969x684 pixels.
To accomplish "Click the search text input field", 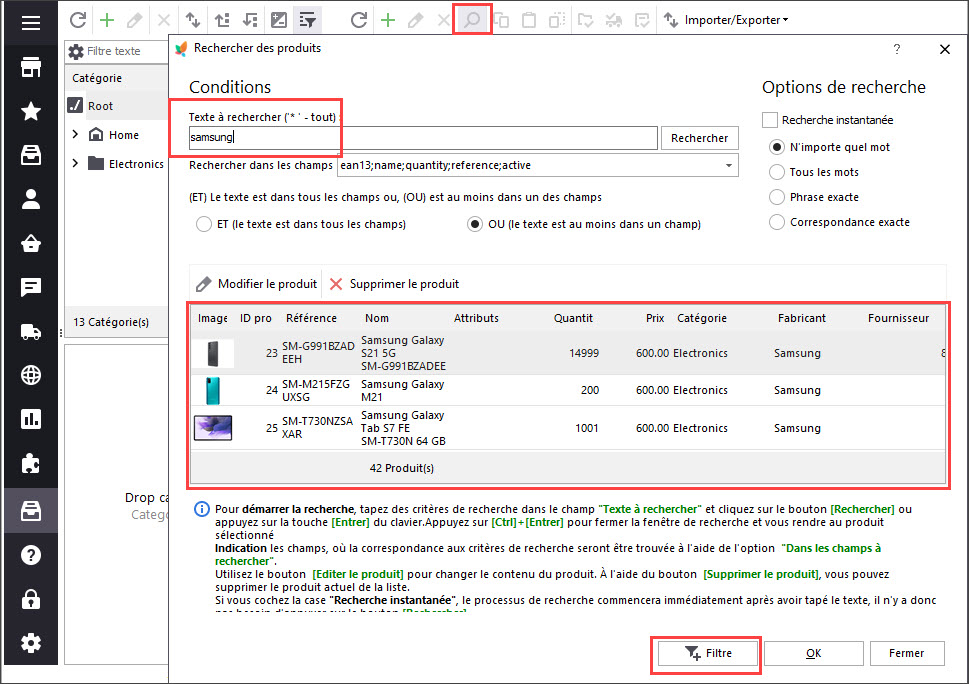I will [x=423, y=138].
